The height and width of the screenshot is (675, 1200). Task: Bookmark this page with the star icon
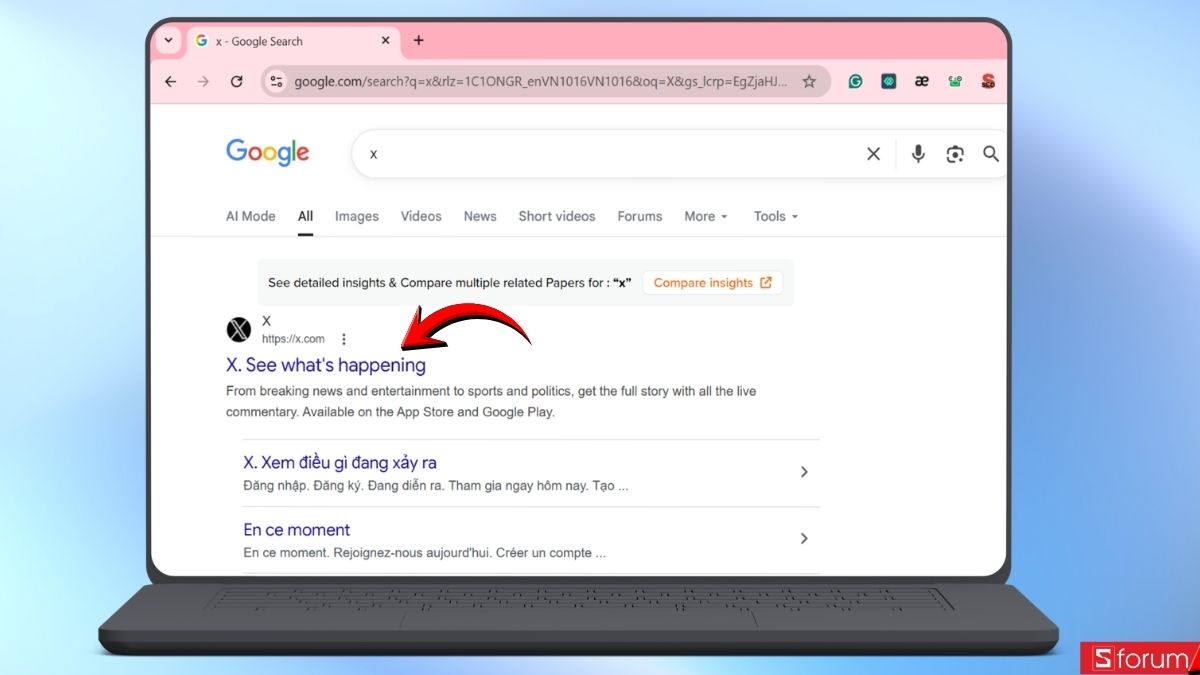click(x=809, y=81)
